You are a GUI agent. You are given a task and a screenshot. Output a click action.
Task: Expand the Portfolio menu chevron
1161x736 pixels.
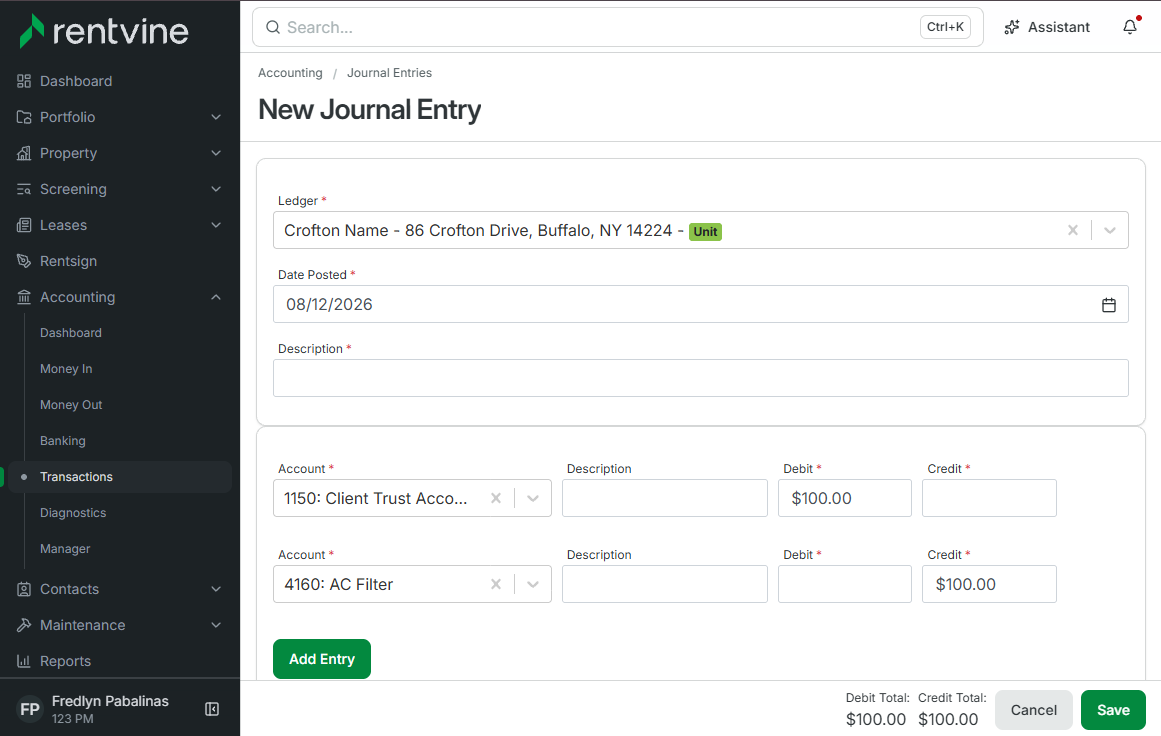pyautogui.click(x=216, y=117)
